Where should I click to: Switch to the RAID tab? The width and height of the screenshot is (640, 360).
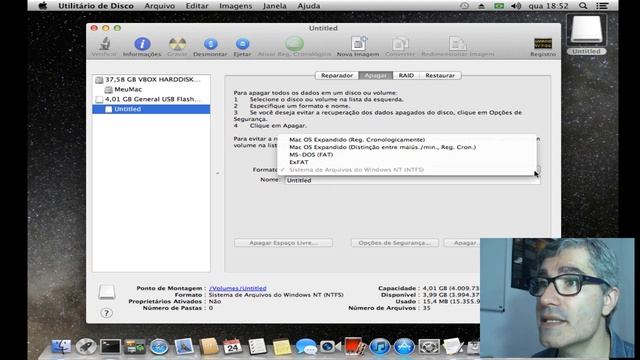[x=406, y=76]
